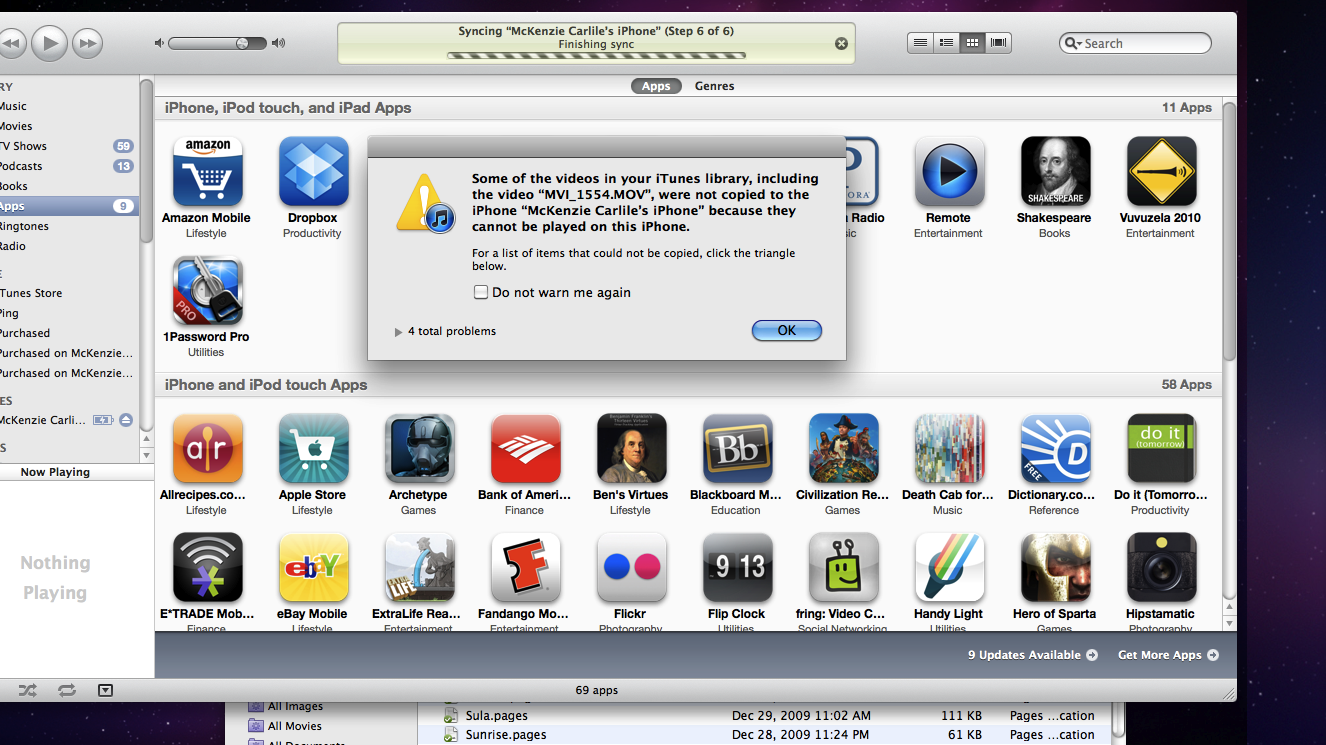Click OK in the warning dialog
Image resolution: width=1326 pixels, height=745 pixels.
(787, 330)
